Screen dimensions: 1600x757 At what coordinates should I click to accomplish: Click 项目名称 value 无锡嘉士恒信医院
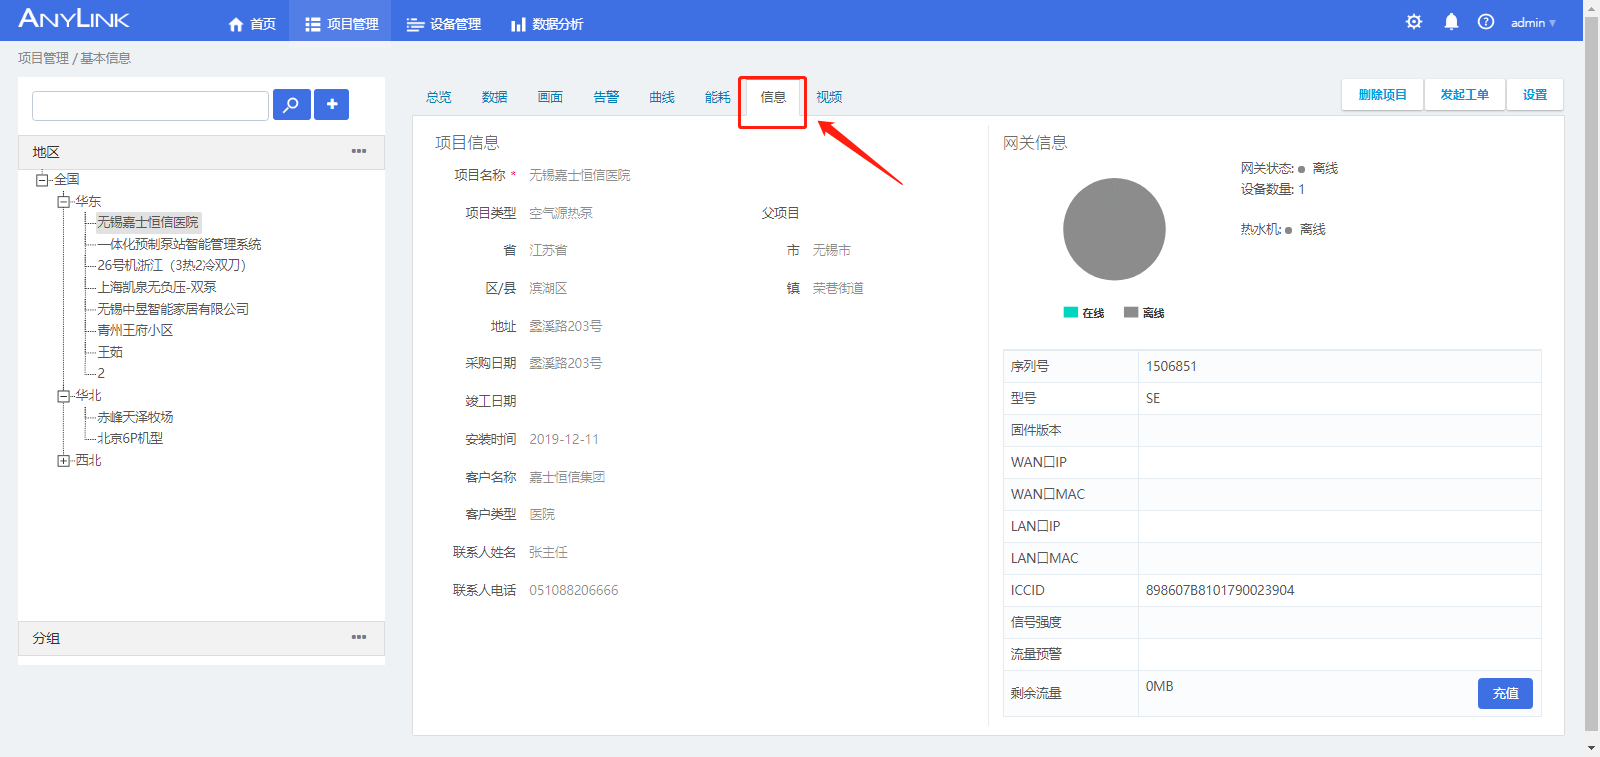click(x=579, y=175)
